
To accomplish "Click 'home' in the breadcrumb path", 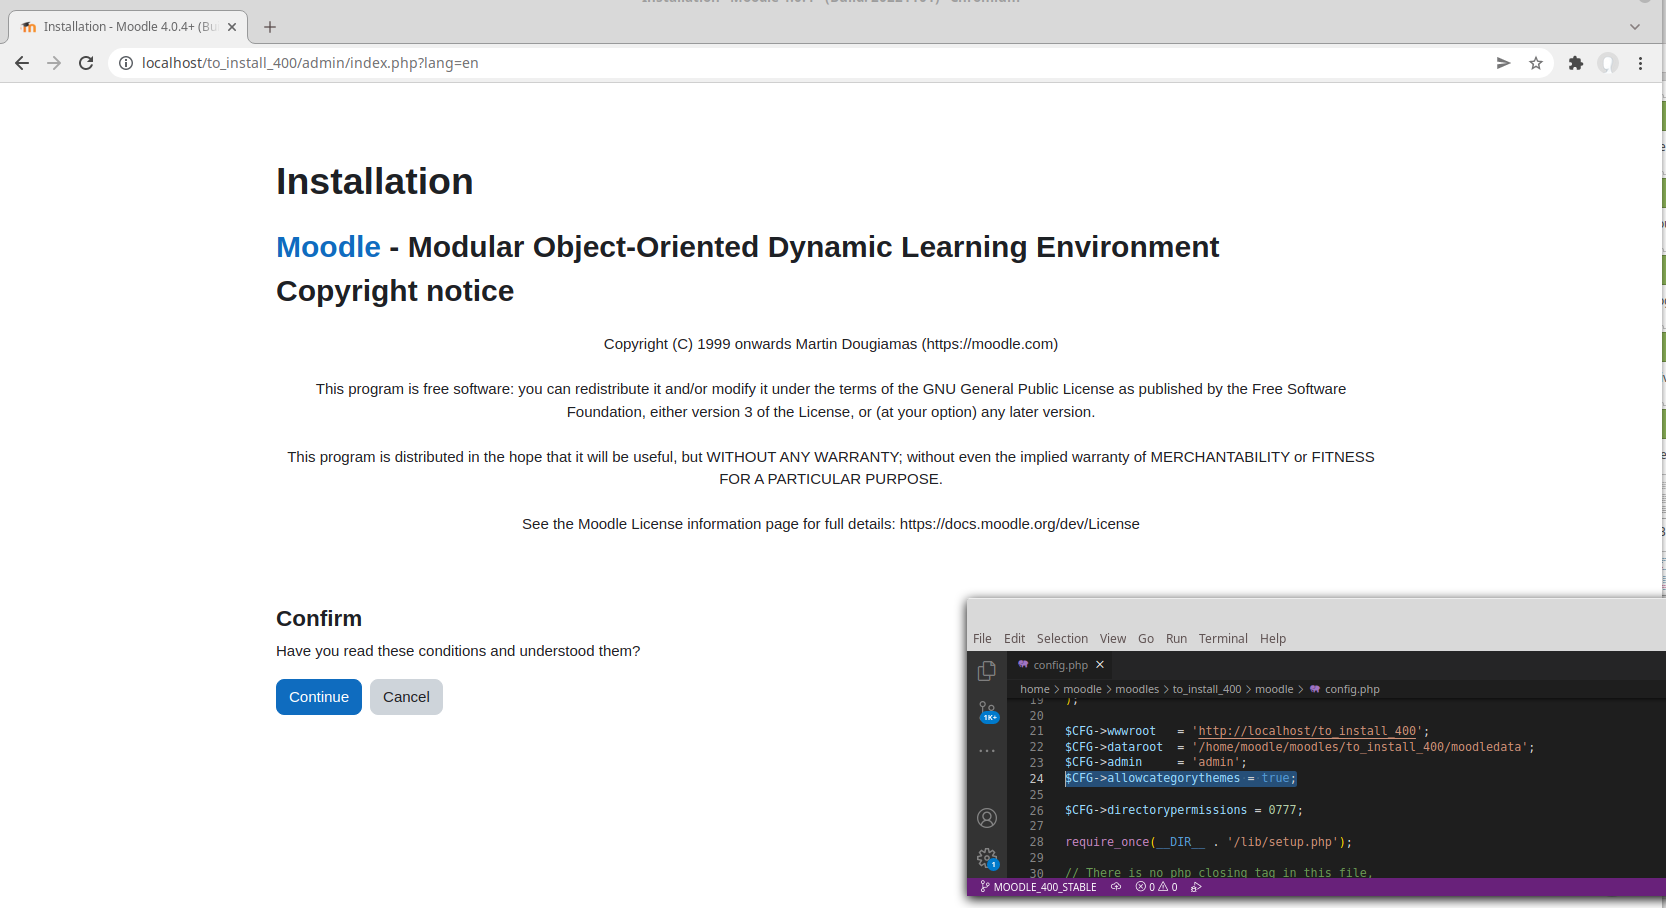I will 1035,689.
